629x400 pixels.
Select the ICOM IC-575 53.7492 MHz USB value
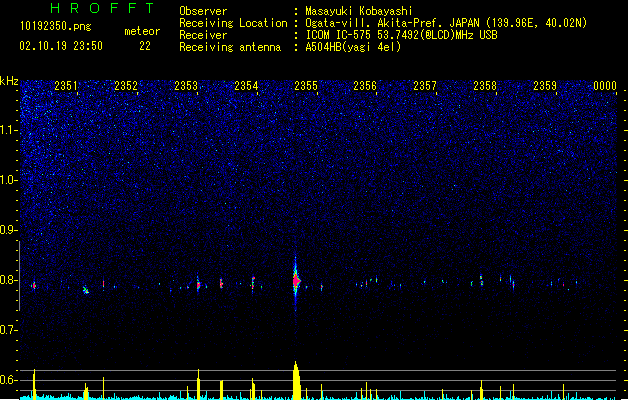tap(402, 35)
